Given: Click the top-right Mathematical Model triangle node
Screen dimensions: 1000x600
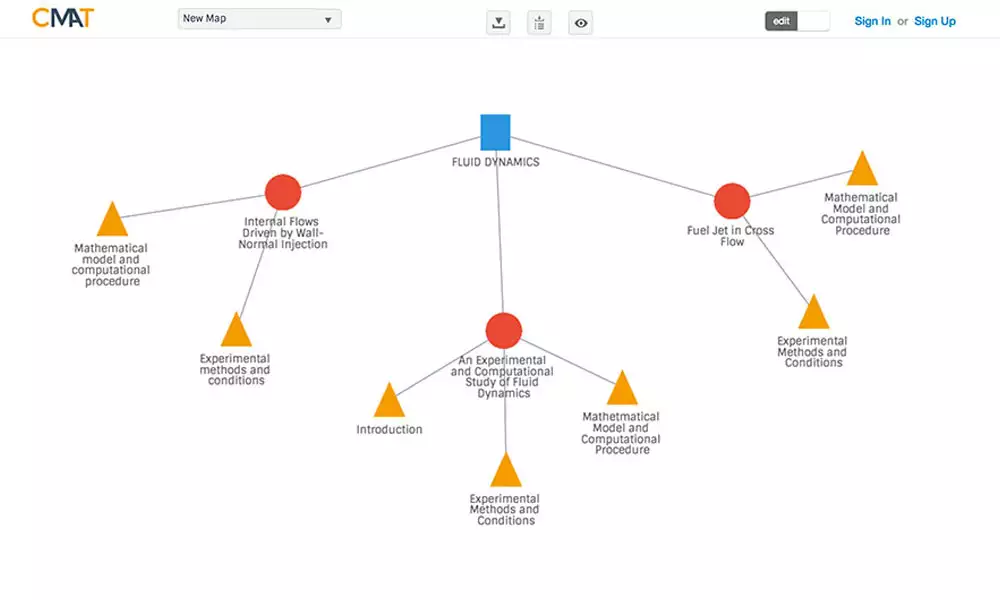Looking at the screenshot, I should pyautogui.click(x=862, y=171).
